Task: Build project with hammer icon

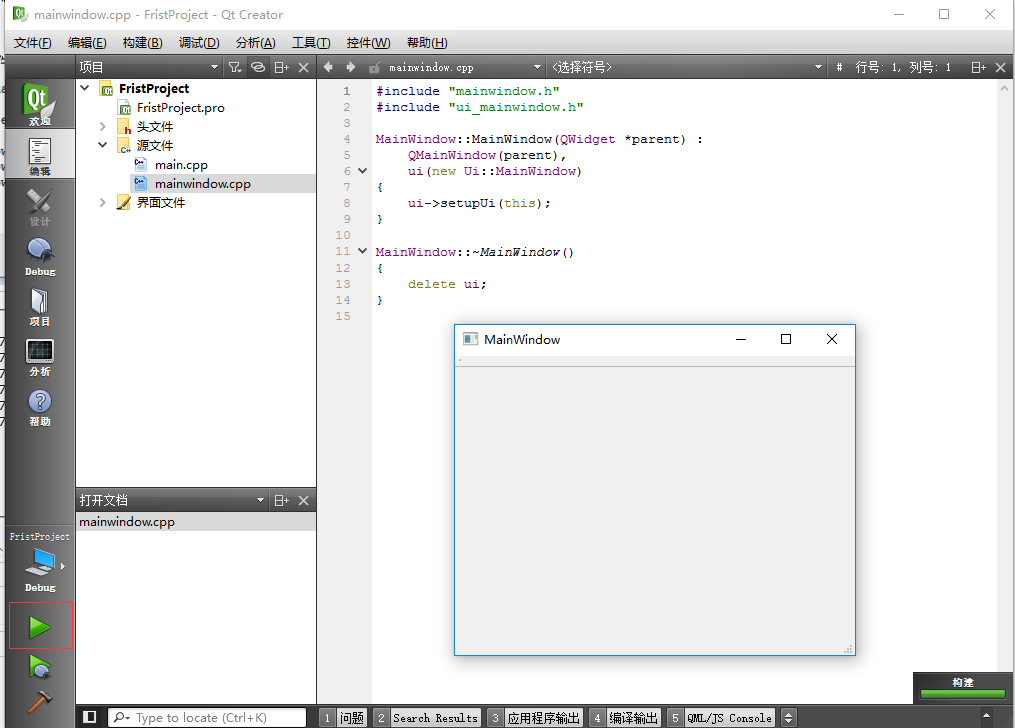Action: (x=40, y=701)
